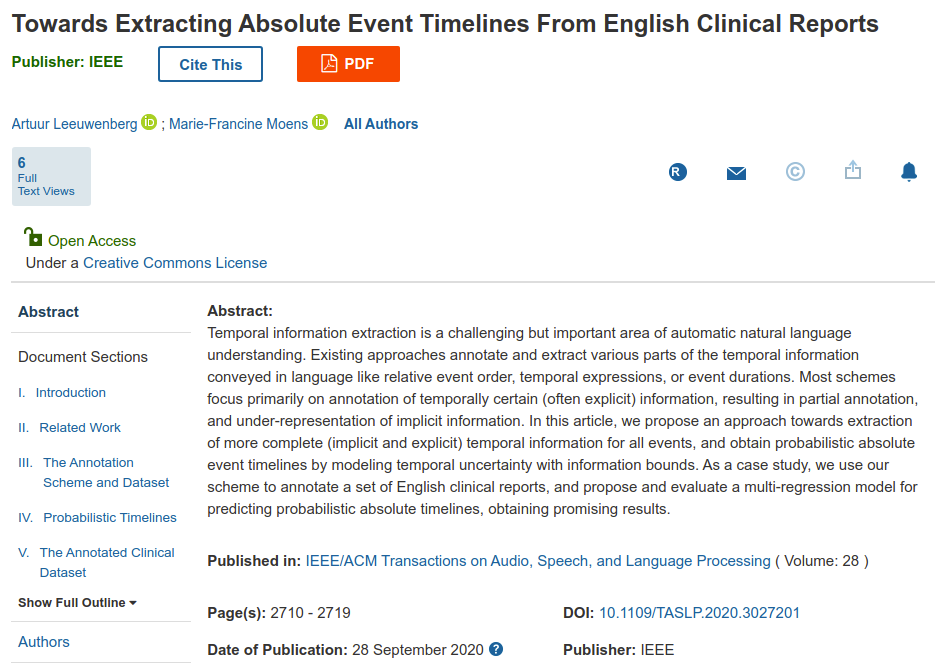Image resolution: width=938 pixels, height=664 pixels.
Task: Share the article using the share icon
Action: [x=852, y=171]
